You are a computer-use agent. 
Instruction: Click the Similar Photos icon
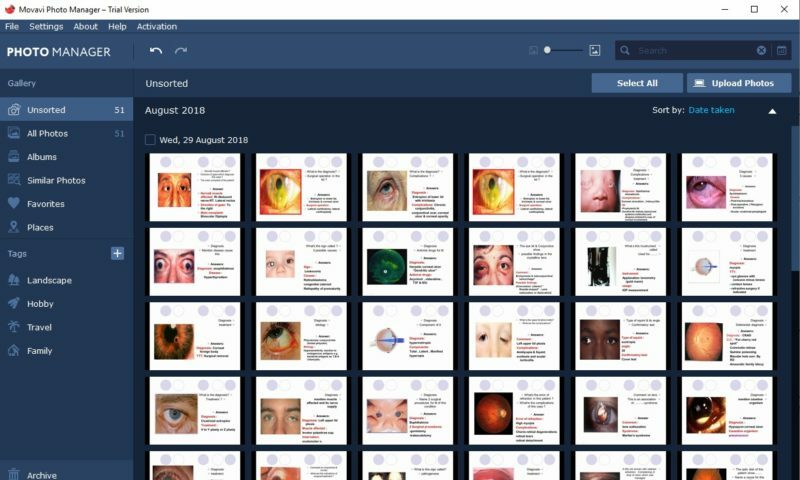14,180
